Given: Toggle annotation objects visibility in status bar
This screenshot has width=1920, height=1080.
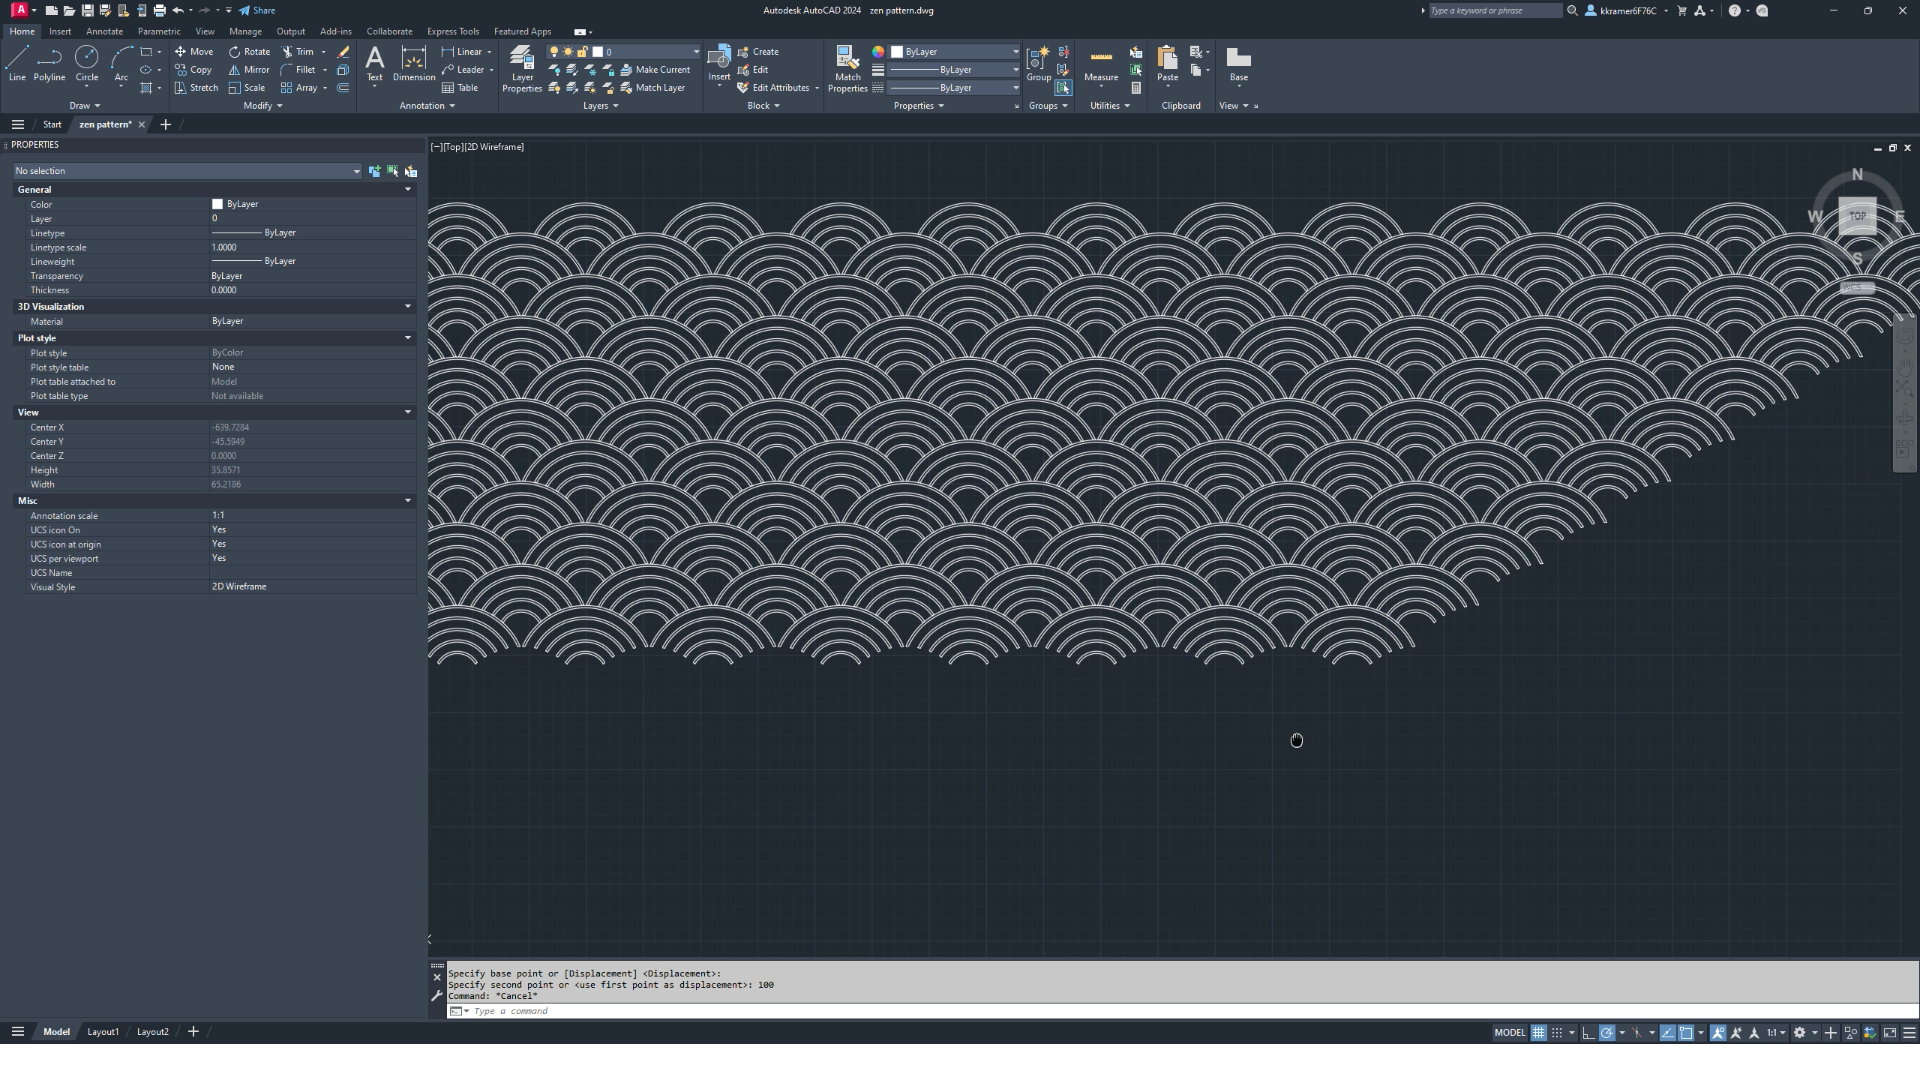Looking at the screenshot, I should [x=1718, y=1033].
